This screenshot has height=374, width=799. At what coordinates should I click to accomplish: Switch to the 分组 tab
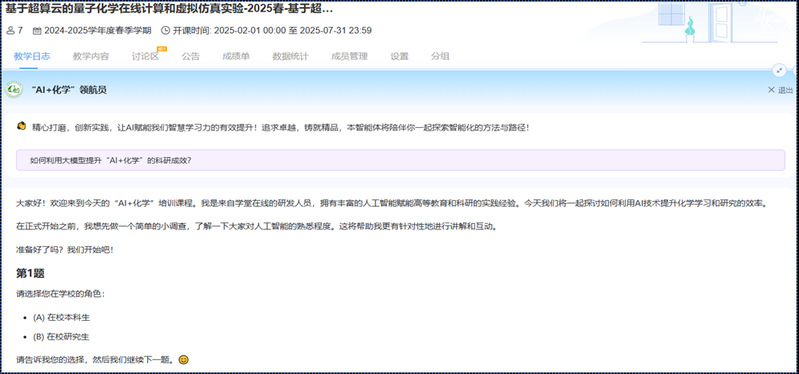coord(440,57)
